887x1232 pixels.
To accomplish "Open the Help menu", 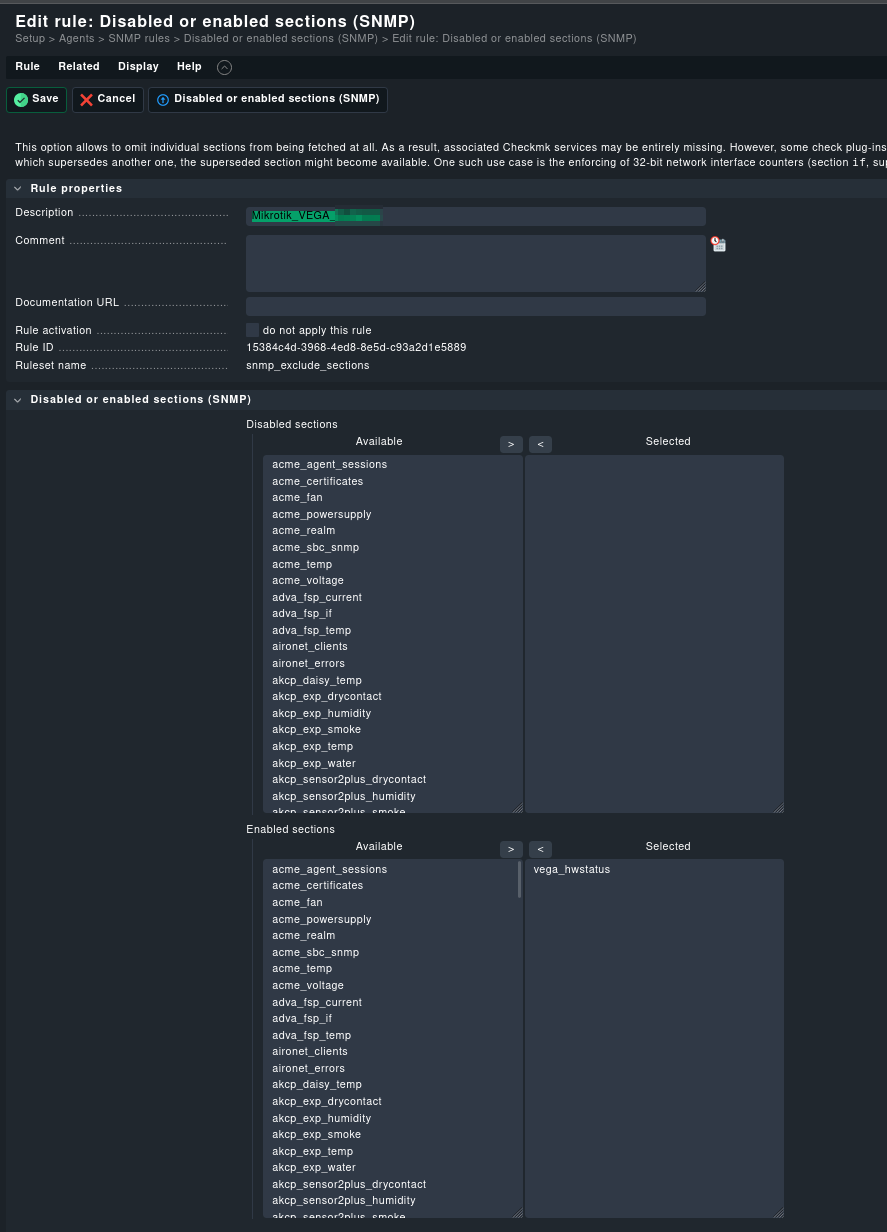I will (x=189, y=67).
